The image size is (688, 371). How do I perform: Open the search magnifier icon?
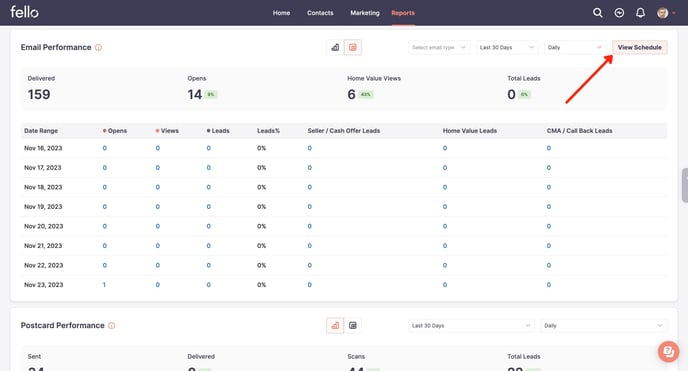click(x=598, y=13)
